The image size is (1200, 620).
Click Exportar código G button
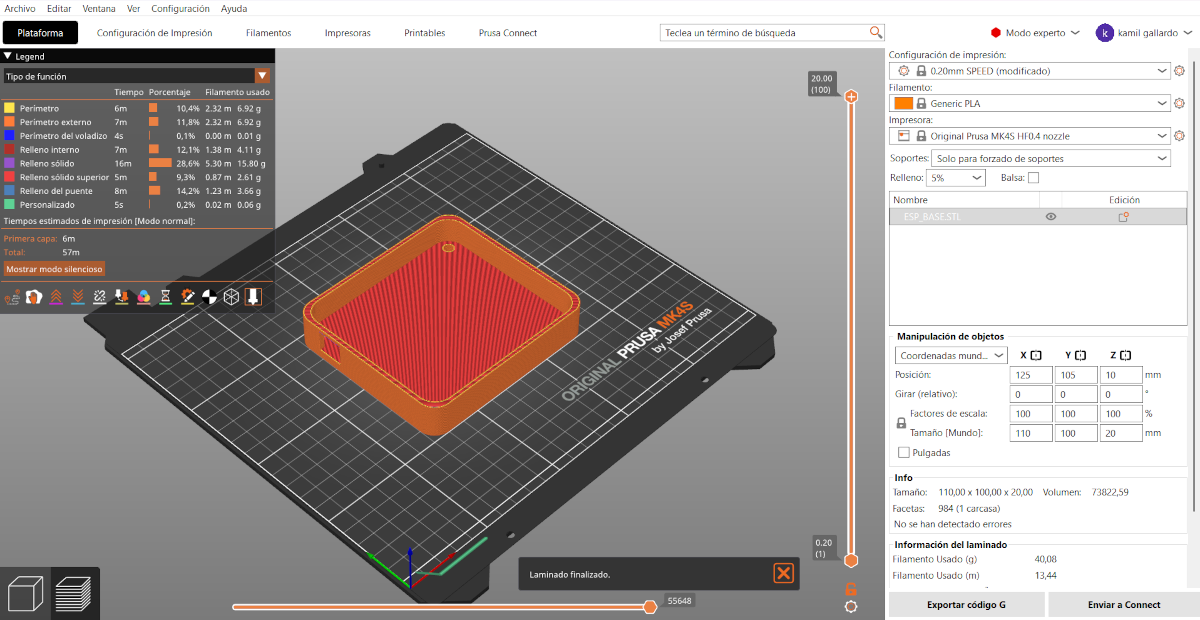[966, 604]
